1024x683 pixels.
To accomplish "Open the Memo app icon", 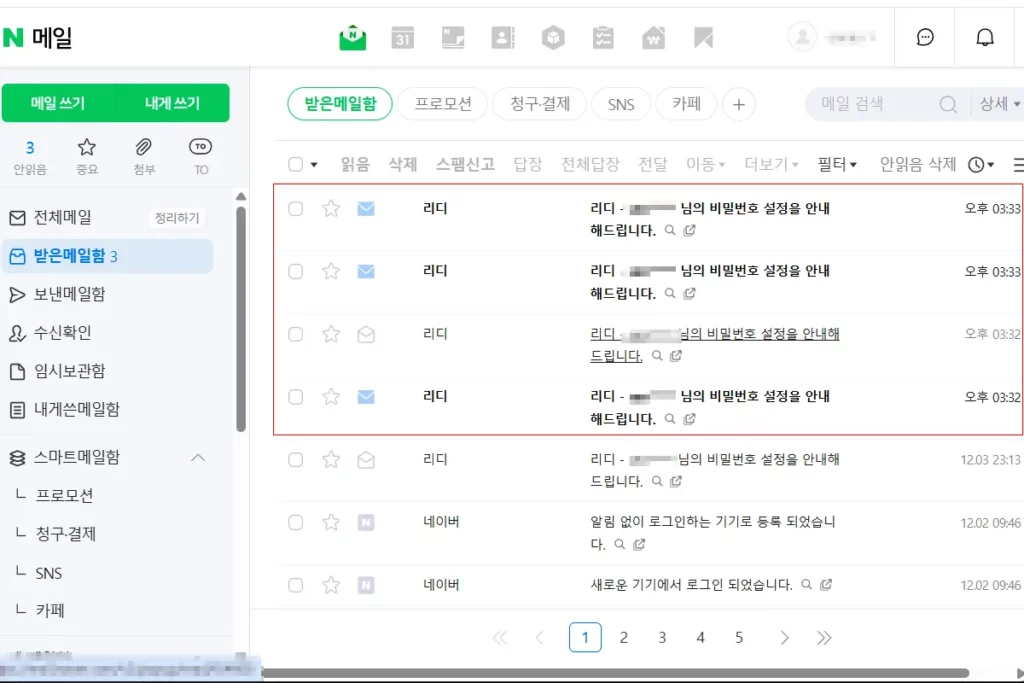I will (453, 38).
